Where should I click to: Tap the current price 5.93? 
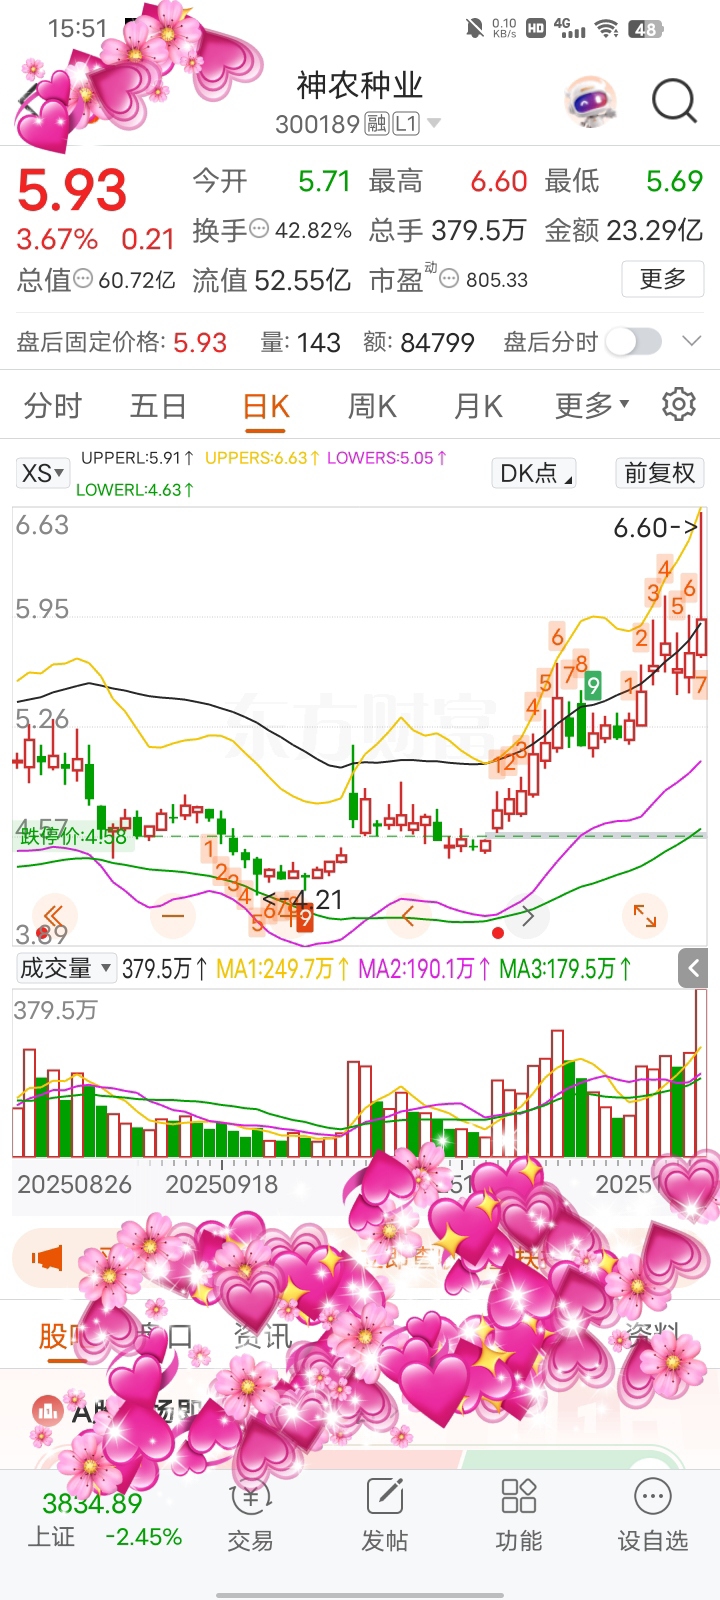click(72, 190)
